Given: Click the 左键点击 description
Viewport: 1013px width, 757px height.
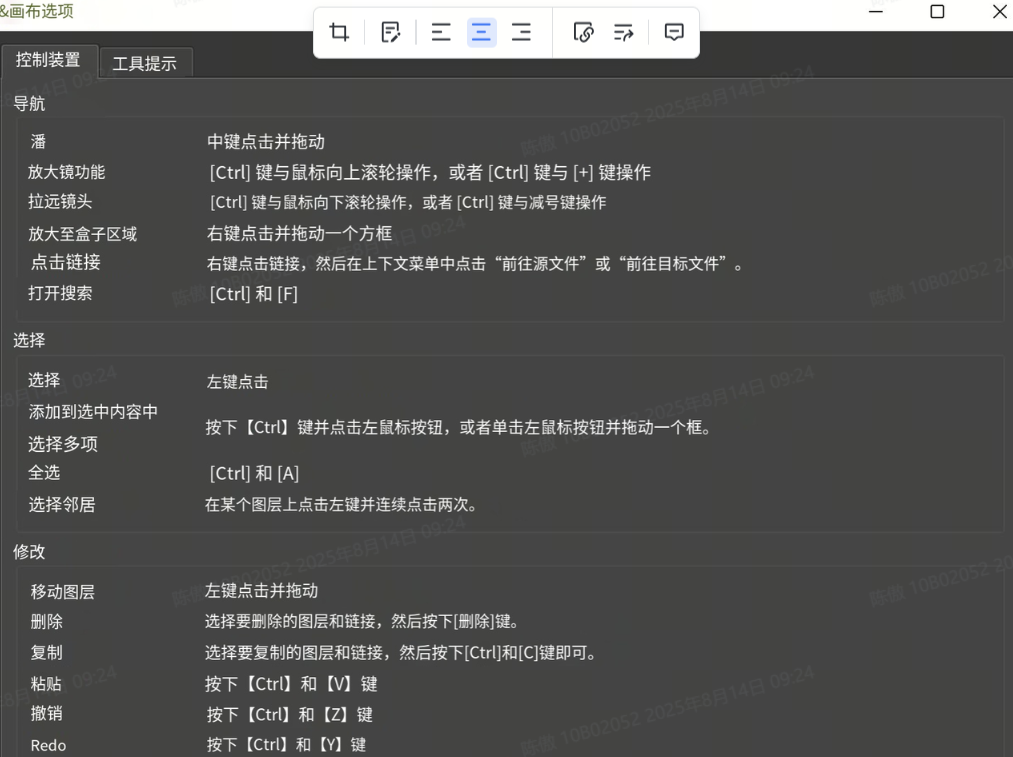Looking at the screenshot, I should coord(237,382).
